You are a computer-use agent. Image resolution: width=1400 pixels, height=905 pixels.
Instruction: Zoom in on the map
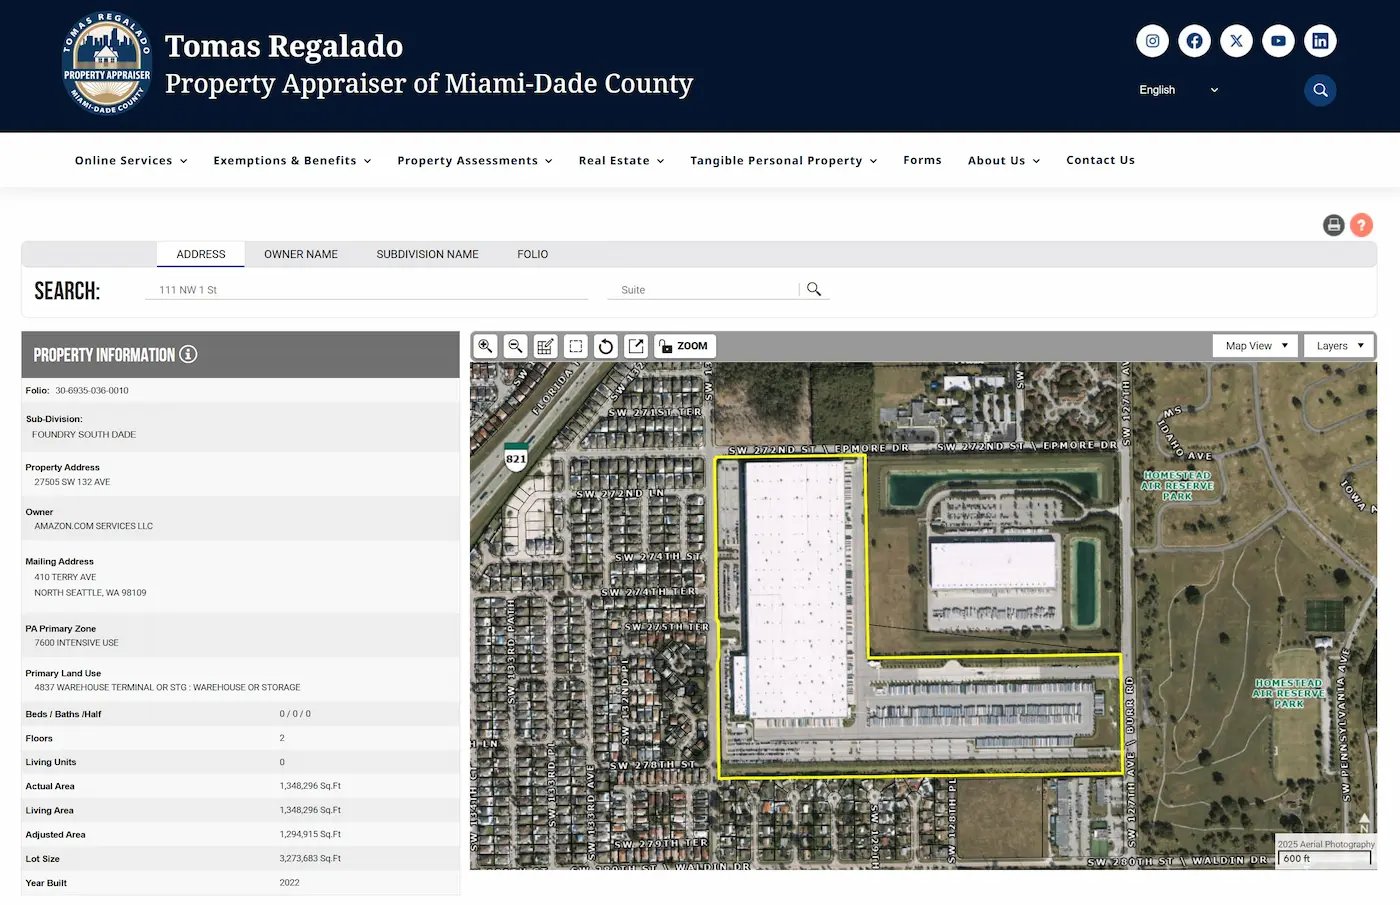485,346
